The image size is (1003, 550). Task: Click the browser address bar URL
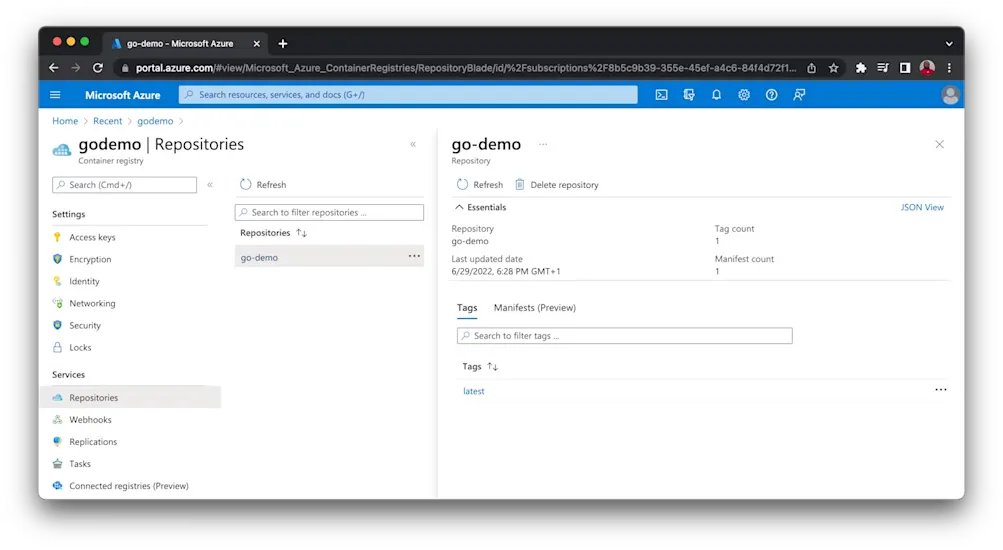coord(466,68)
